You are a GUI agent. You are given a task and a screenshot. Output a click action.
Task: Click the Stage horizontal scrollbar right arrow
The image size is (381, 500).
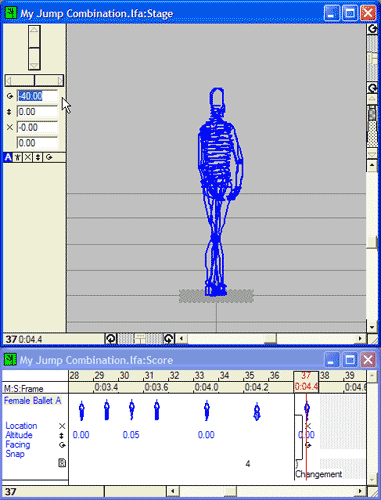click(x=360, y=339)
